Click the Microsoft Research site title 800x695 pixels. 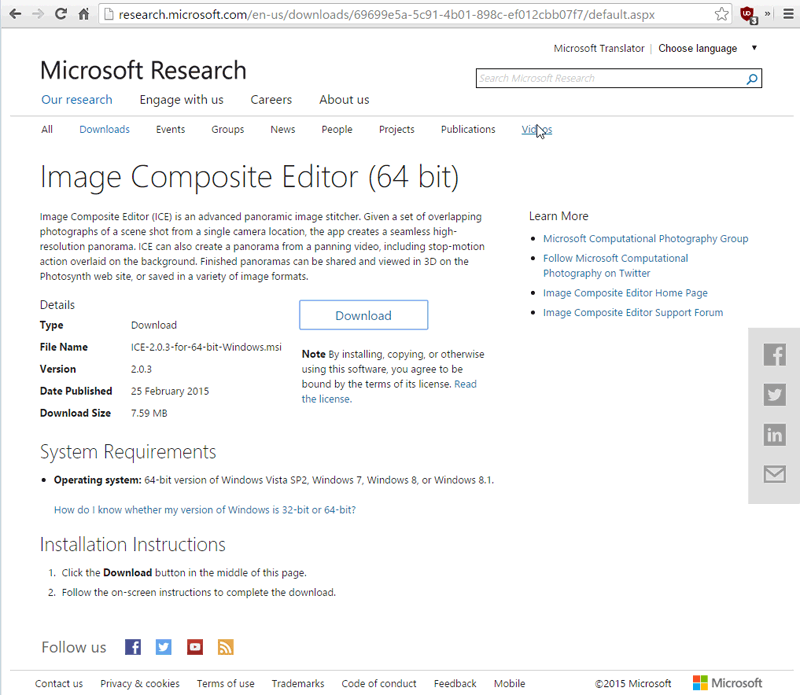(143, 70)
